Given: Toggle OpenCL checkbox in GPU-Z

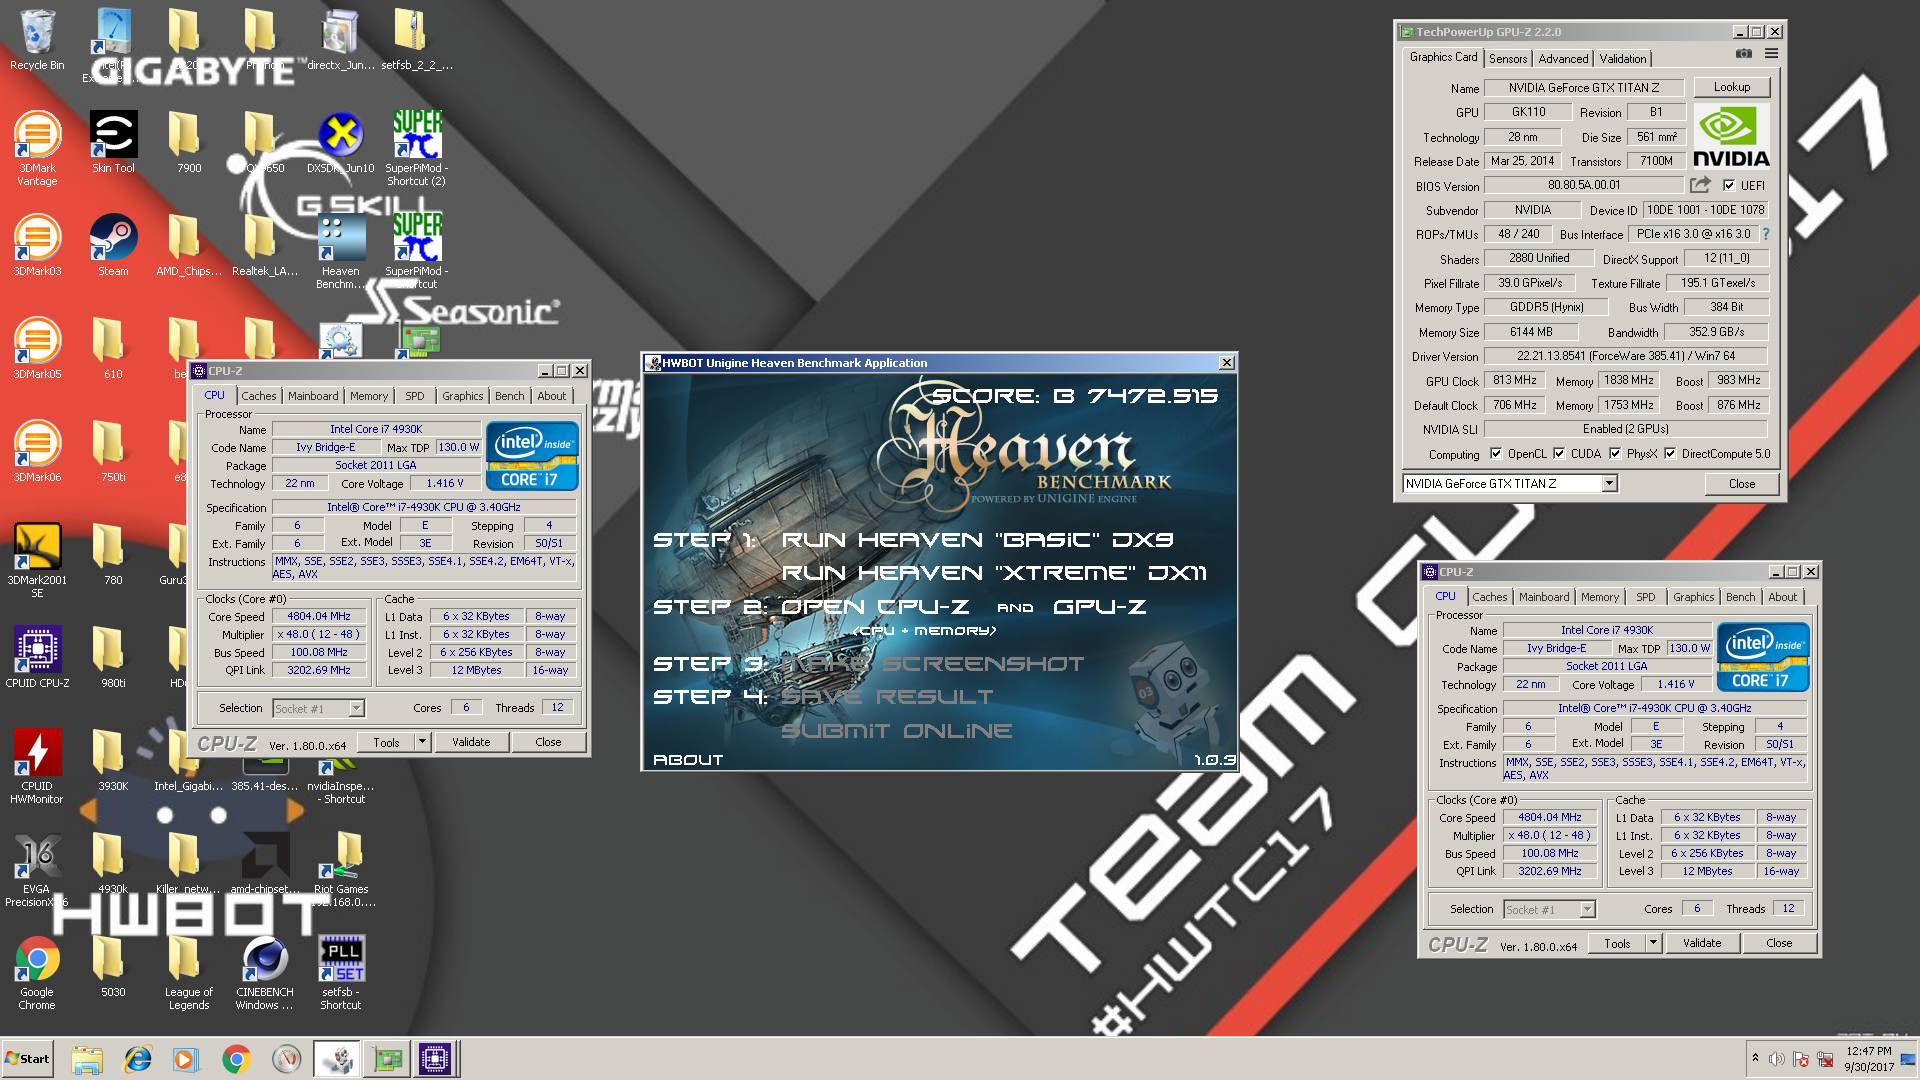Looking at the screenshot, I should [1496, 453].
